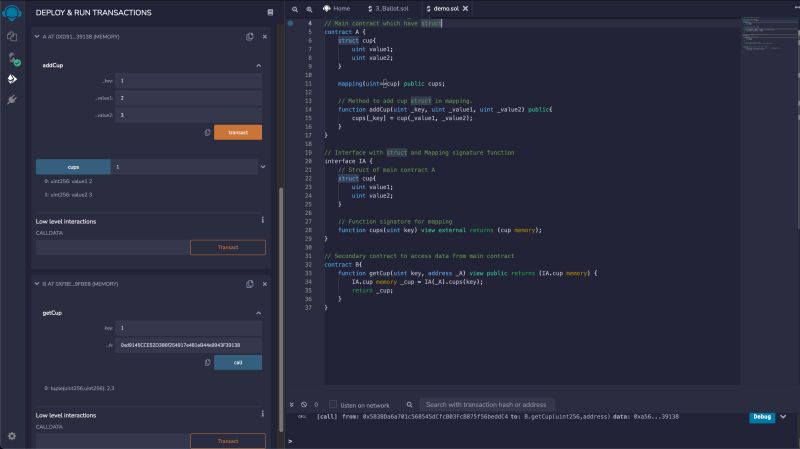The height and width of the screenshot is (449, 800).
Task: Focus the getCup key input field
Action: click(188, 328)
